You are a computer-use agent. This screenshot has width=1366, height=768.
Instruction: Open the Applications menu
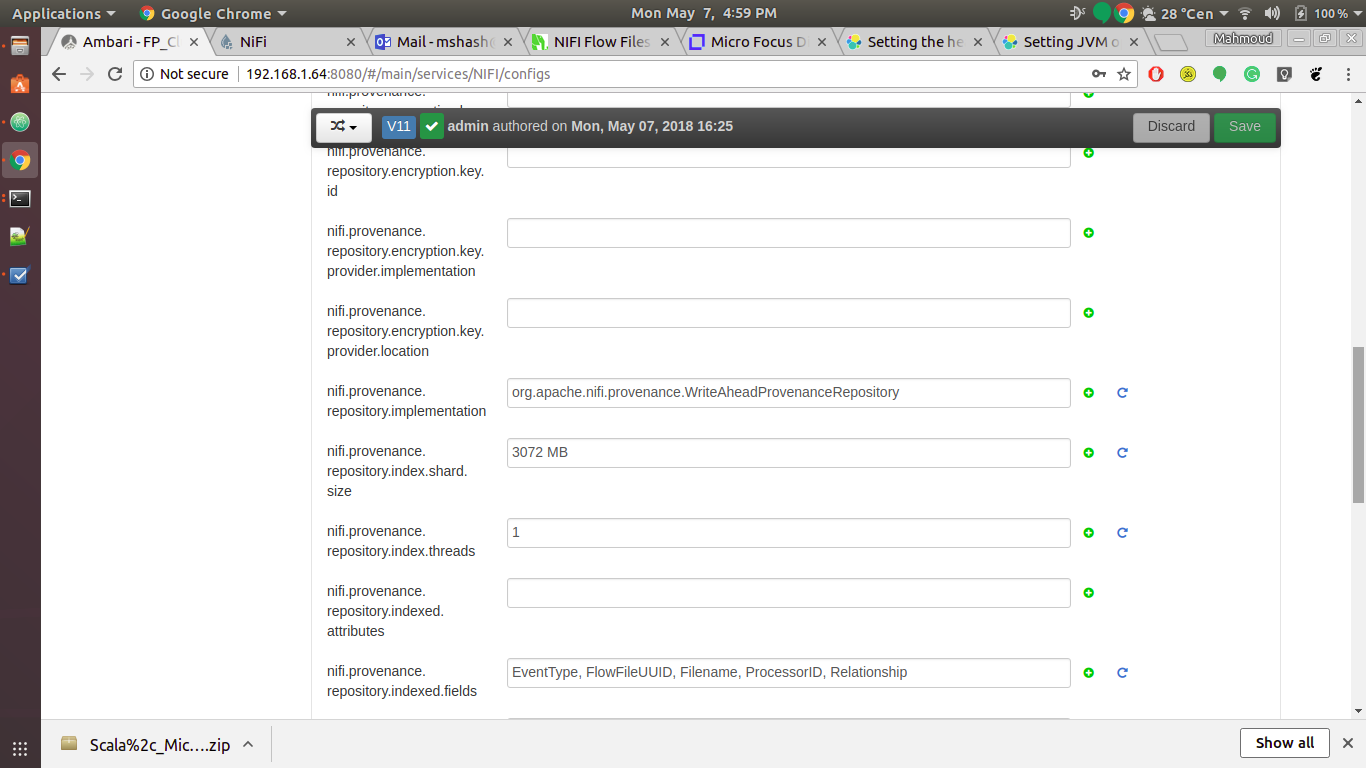coord(57,13)
